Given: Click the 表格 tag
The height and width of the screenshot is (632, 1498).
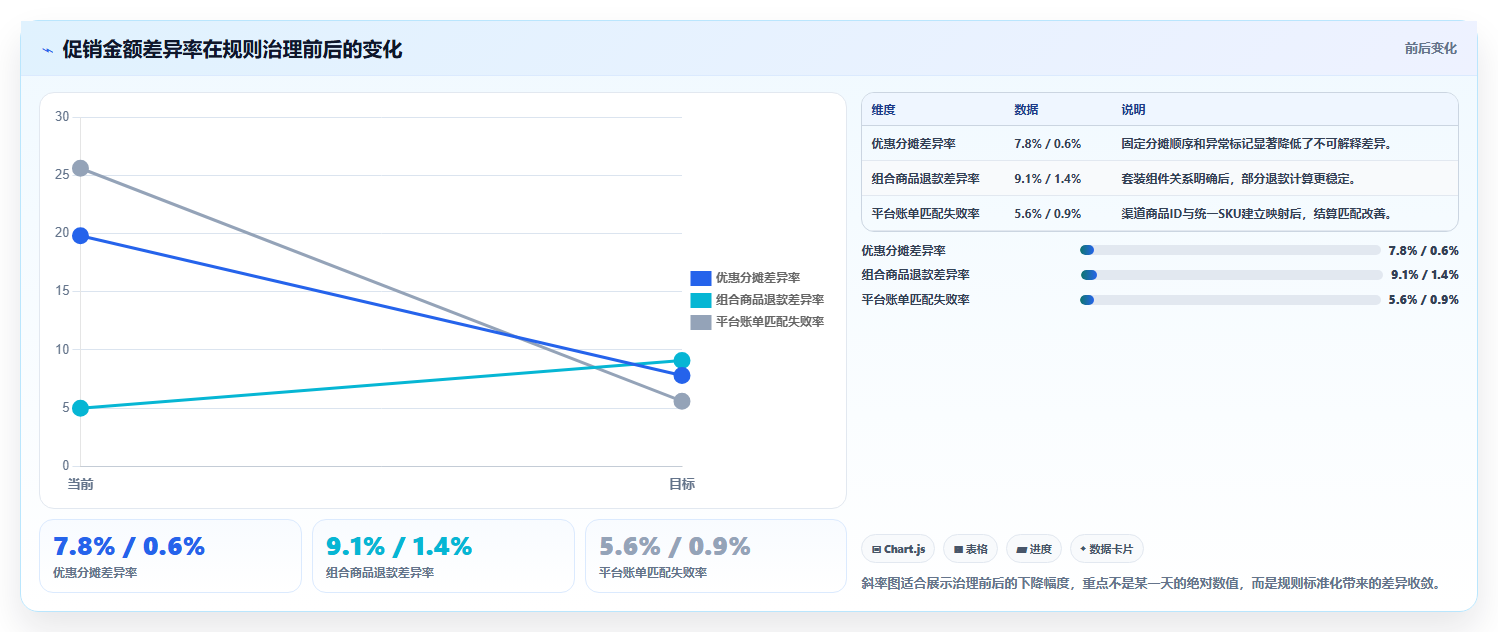Looking at the screenshot, I should [x=970, y=549].
